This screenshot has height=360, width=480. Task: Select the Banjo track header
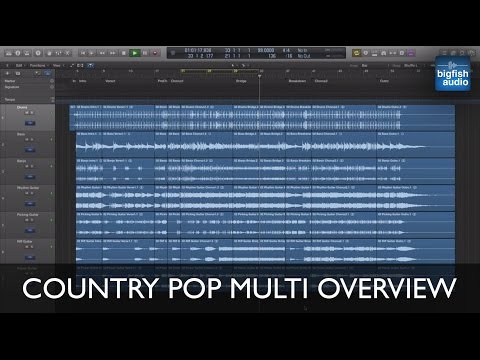(x=28, y=171)
